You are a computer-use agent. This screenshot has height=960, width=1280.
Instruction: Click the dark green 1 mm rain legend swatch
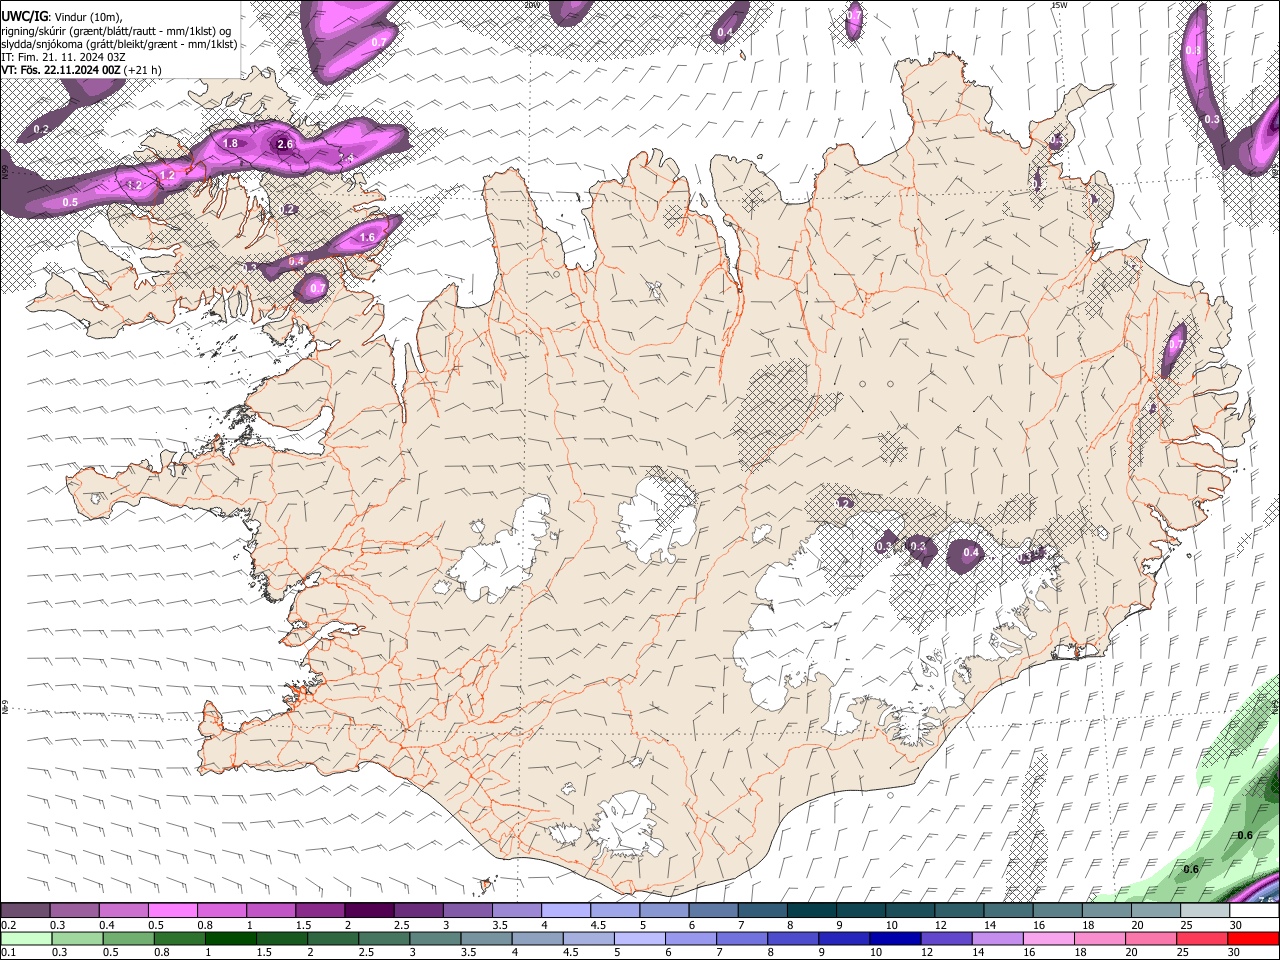point(229,939)
